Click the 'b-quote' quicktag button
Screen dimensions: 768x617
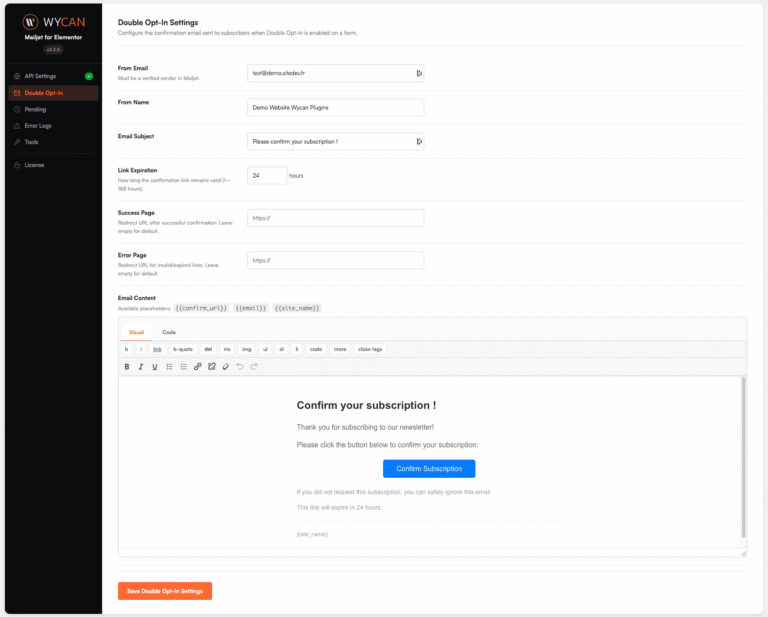point(183,349)
